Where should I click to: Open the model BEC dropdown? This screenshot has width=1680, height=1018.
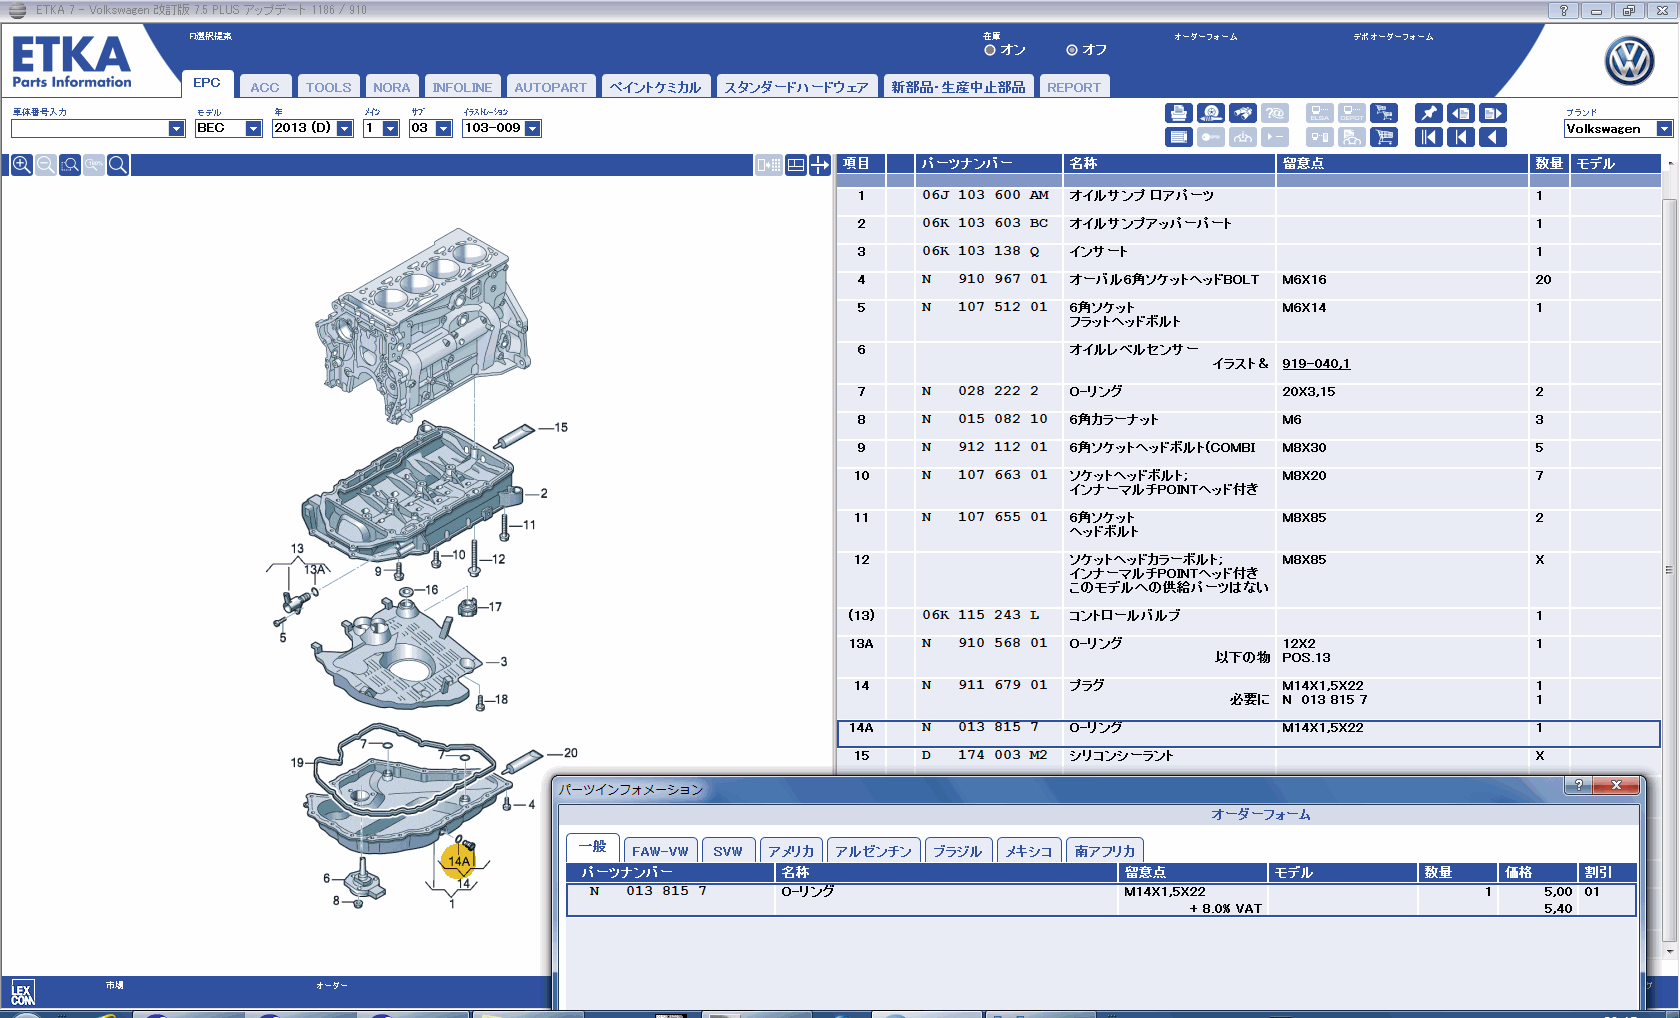coord(254,129)
